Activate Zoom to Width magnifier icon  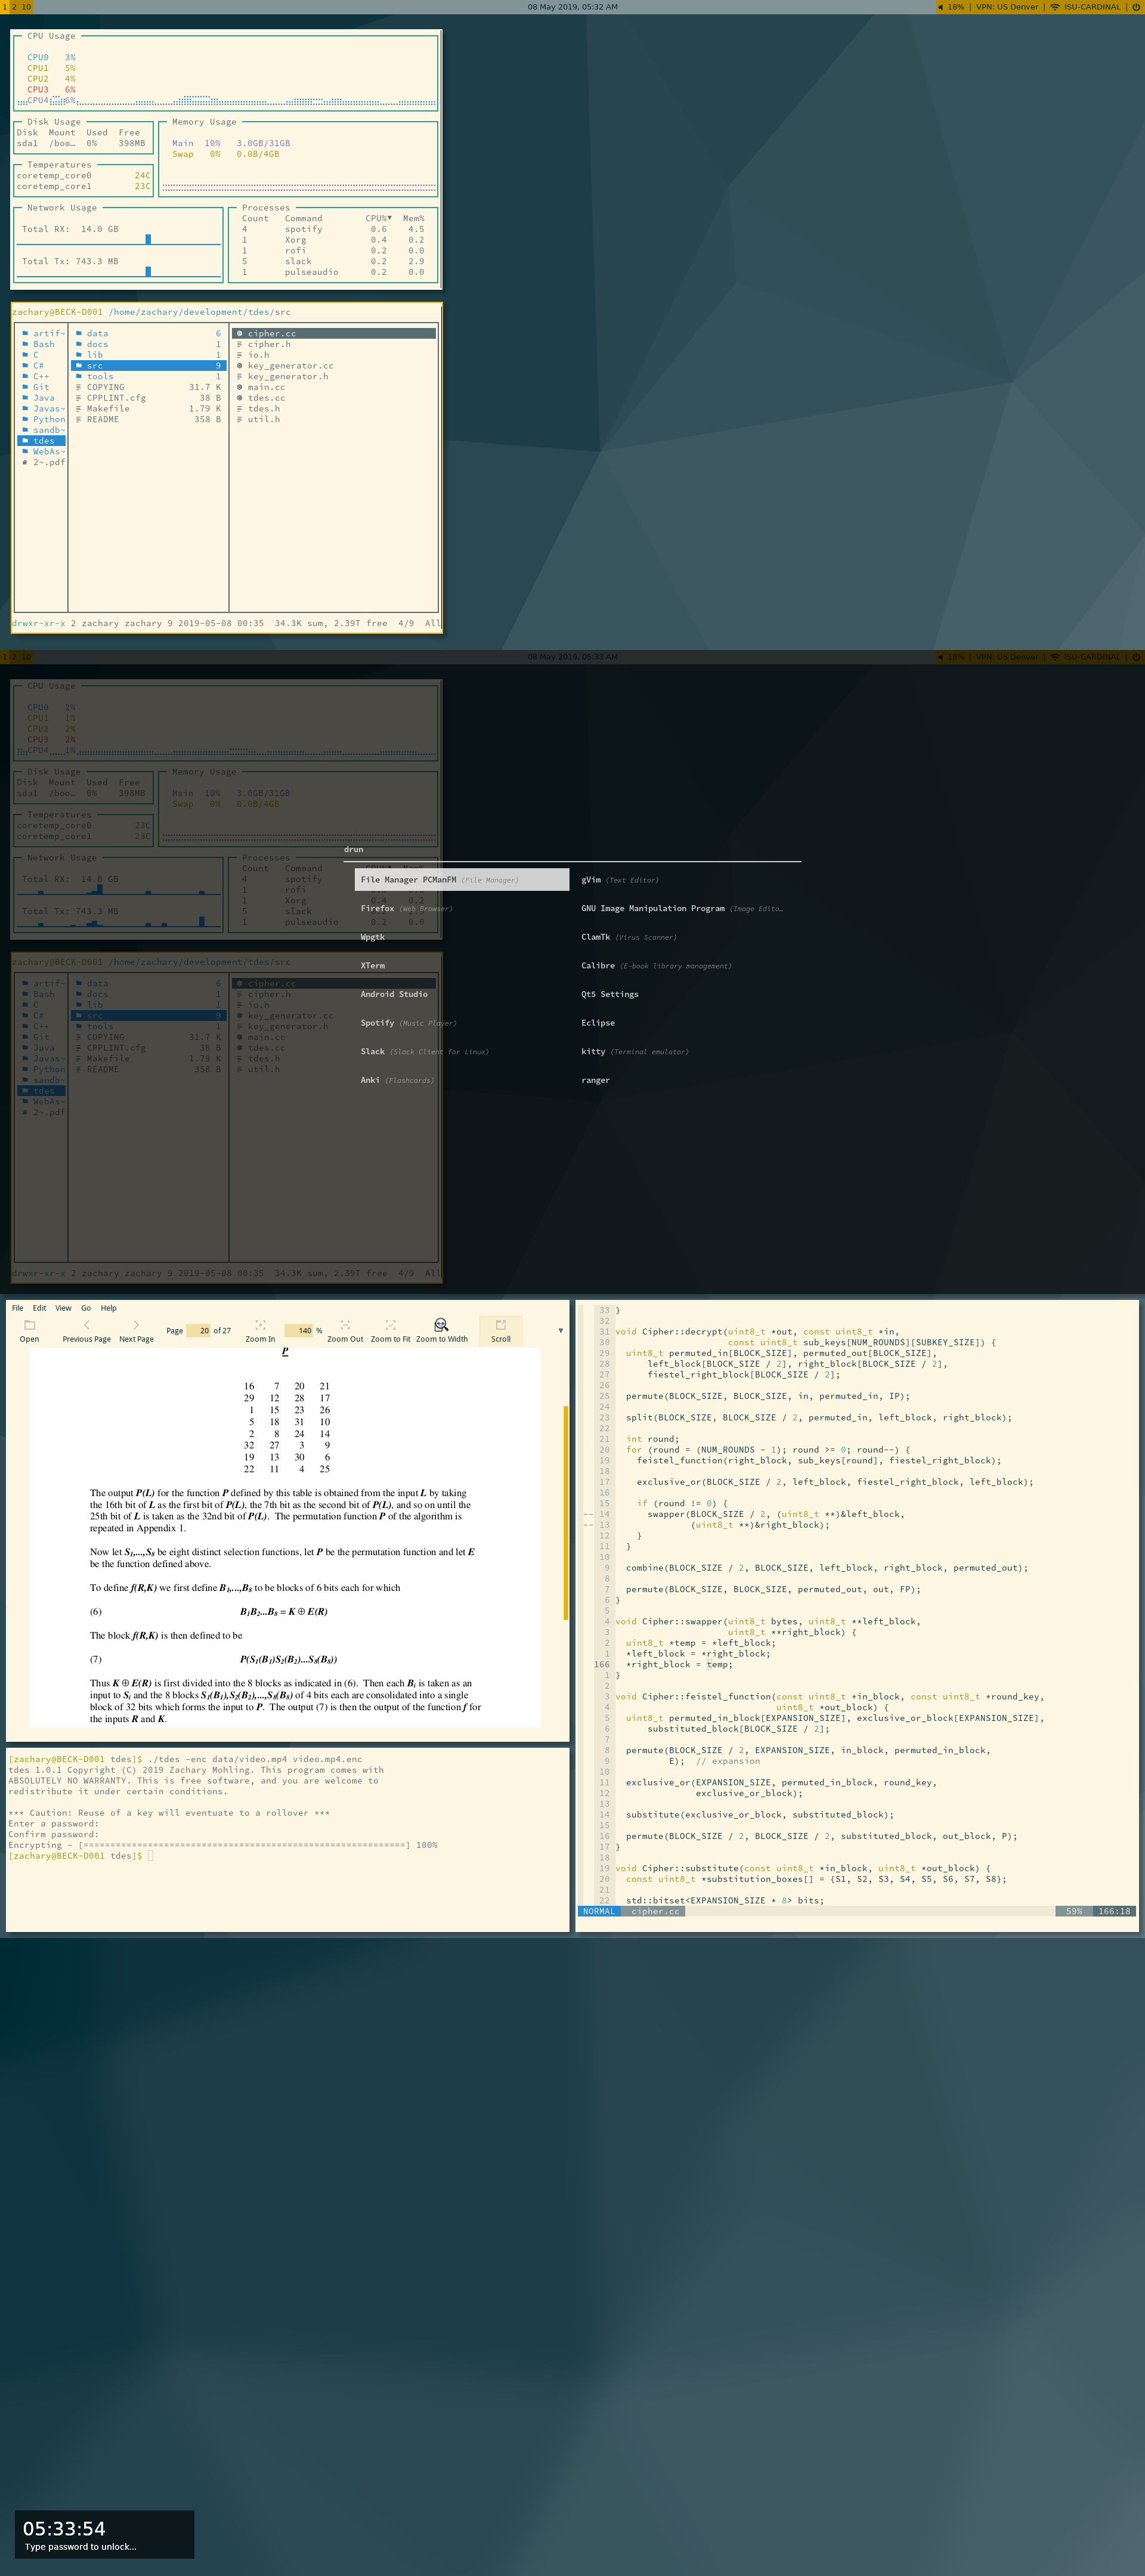point(441,1325)
